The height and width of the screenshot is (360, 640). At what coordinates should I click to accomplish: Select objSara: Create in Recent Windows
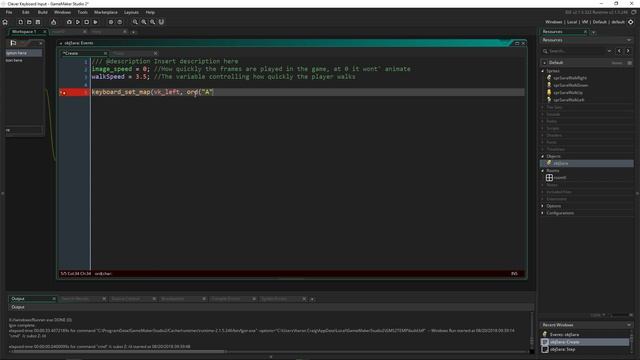584,342
